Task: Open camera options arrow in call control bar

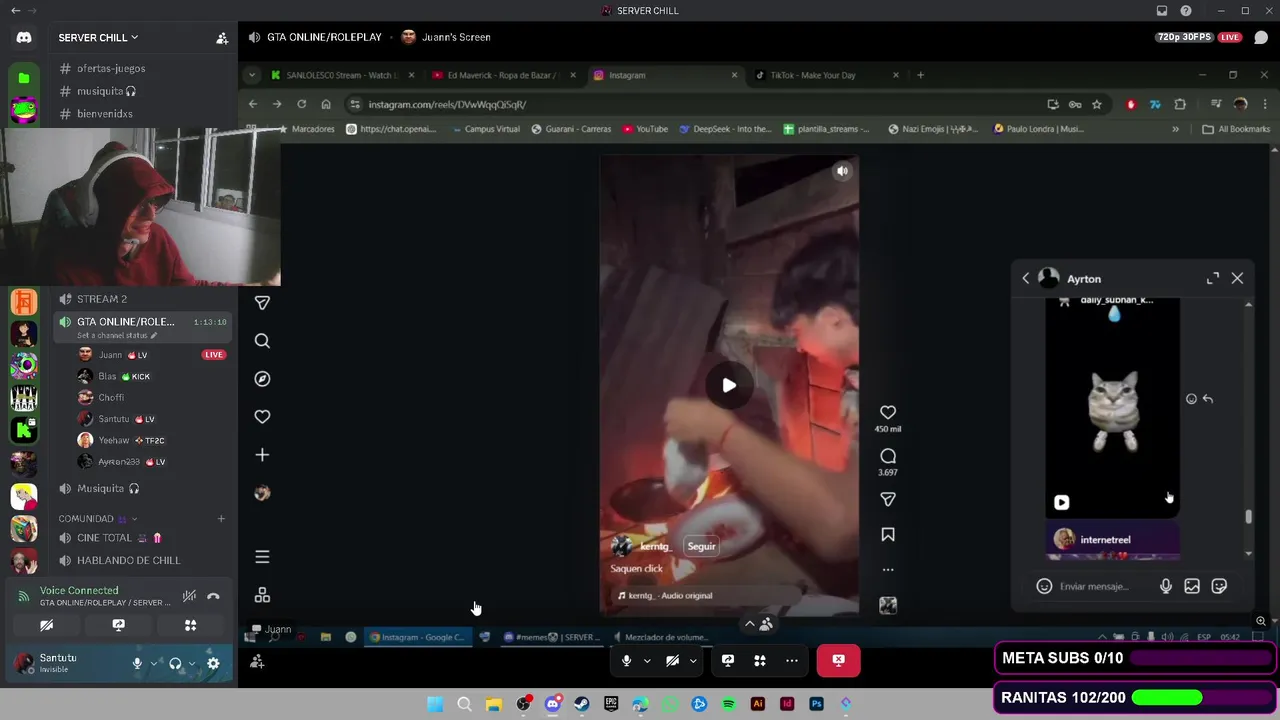Action: [693, 660]
